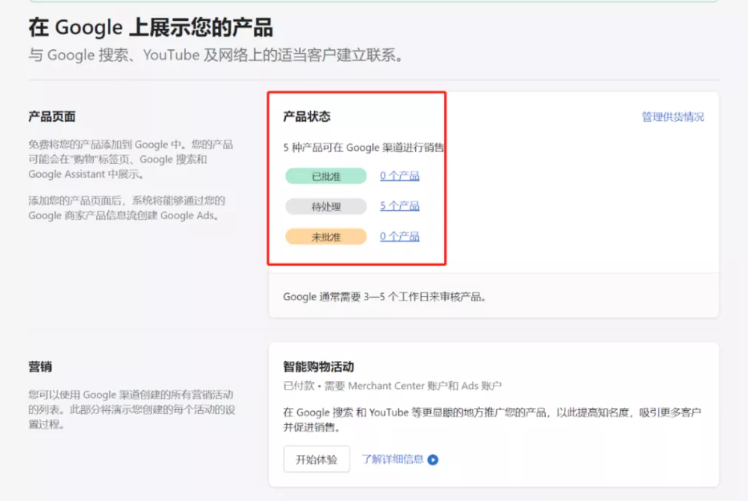Open the 了解详细信息 link
The image size is (748, 501).
[393, 459]
